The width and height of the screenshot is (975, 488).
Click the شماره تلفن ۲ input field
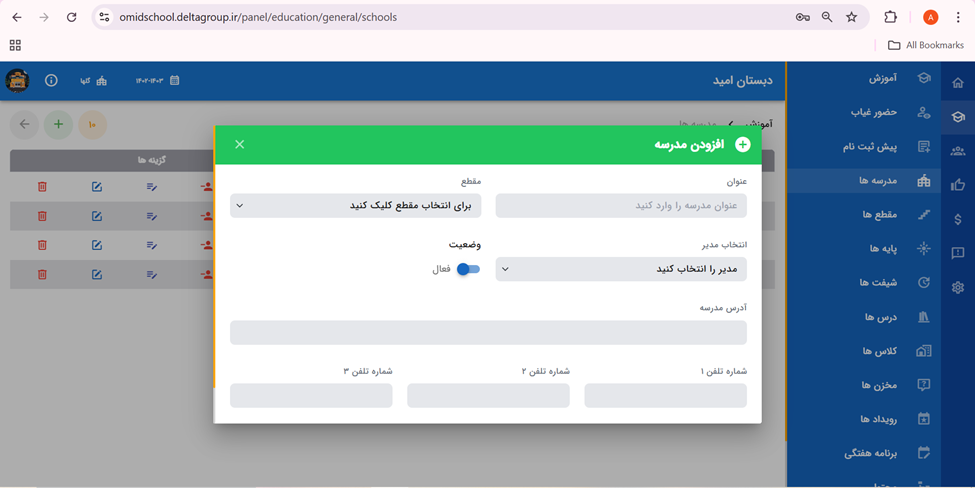pos(488,396)
